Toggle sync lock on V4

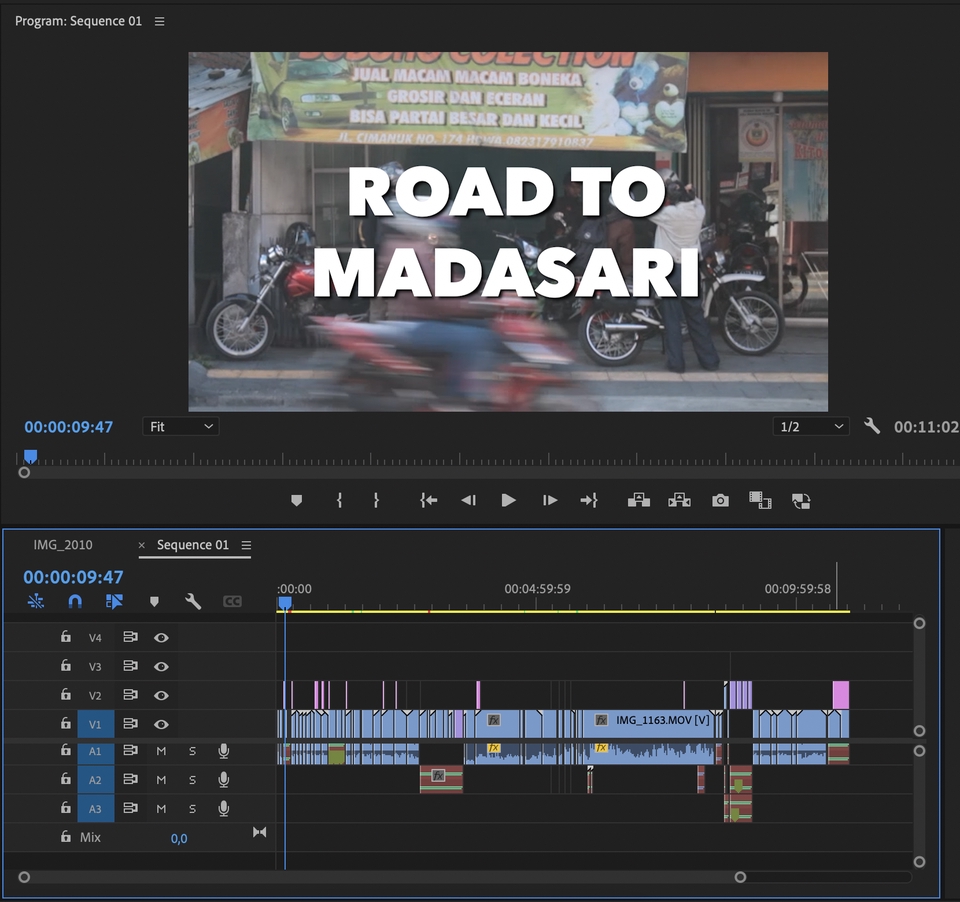point(130,637)
